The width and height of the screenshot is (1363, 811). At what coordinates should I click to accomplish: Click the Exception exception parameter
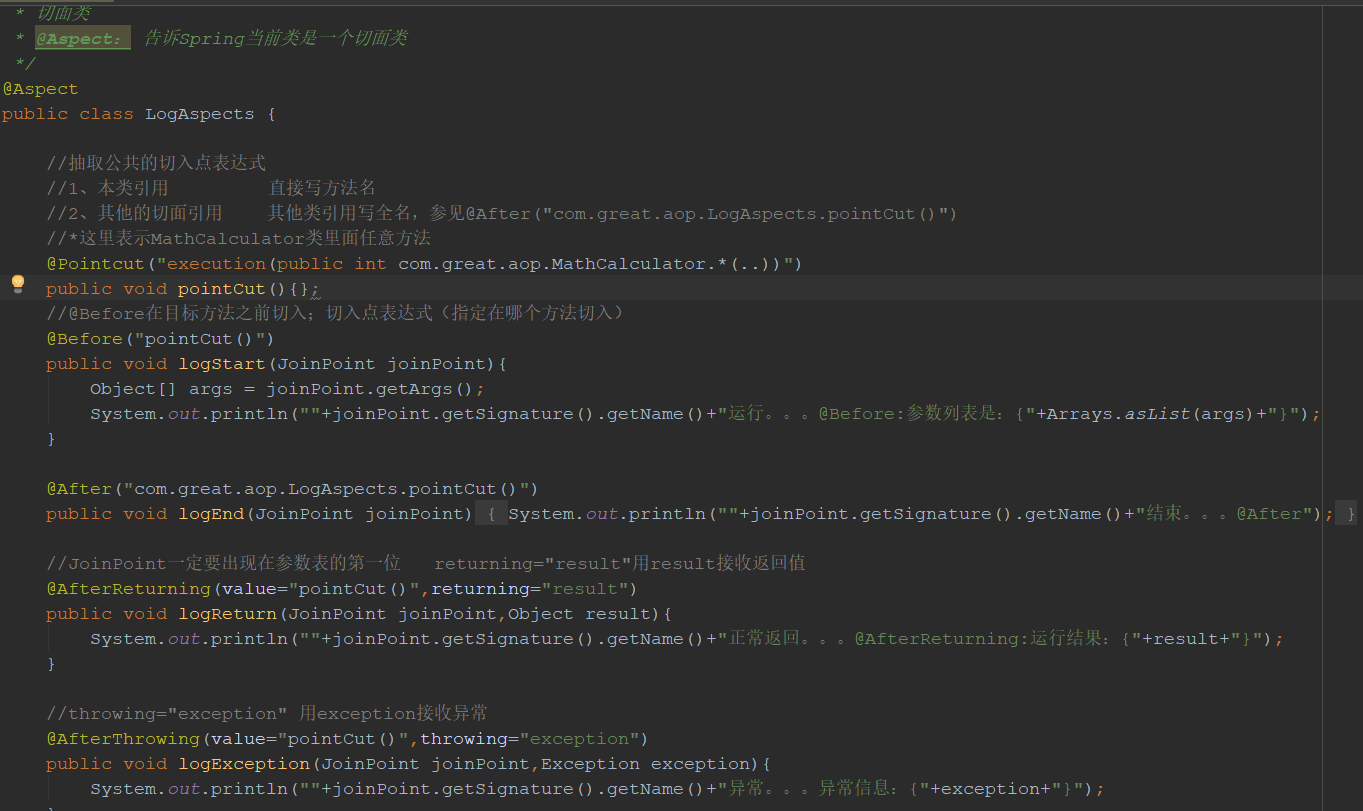click(x=646, y=764)
